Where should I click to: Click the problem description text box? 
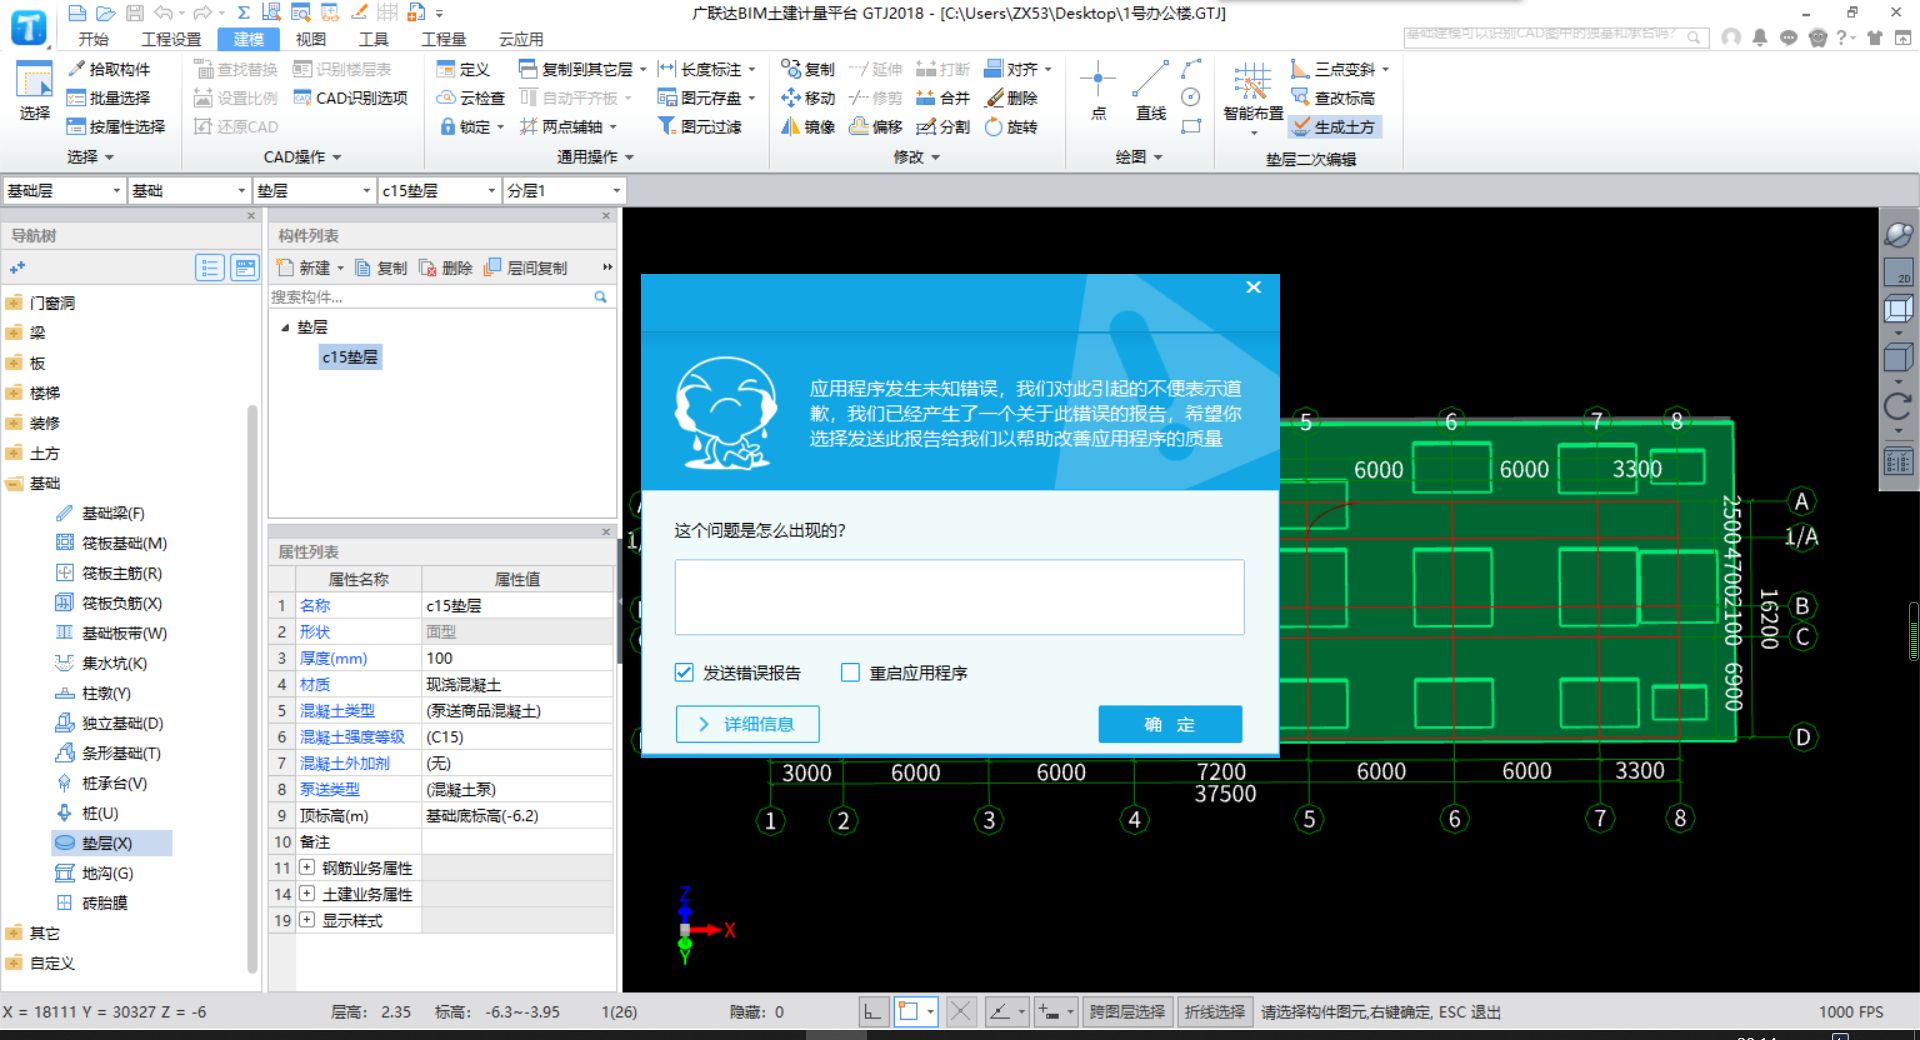[x=959, y=597]
